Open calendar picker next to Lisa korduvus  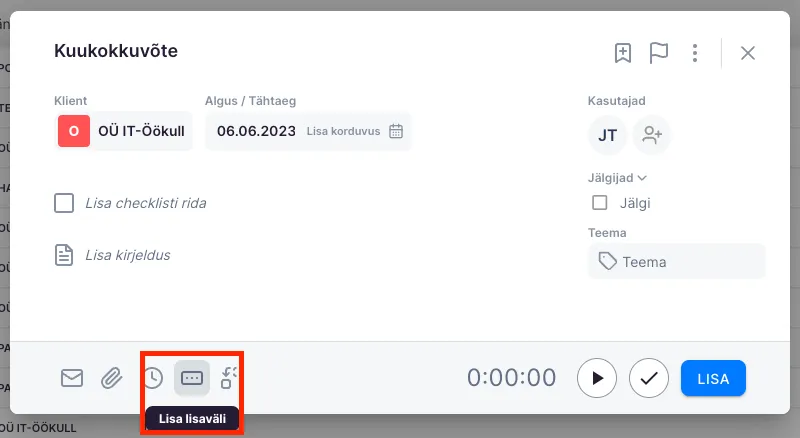[x=395, y=131]
